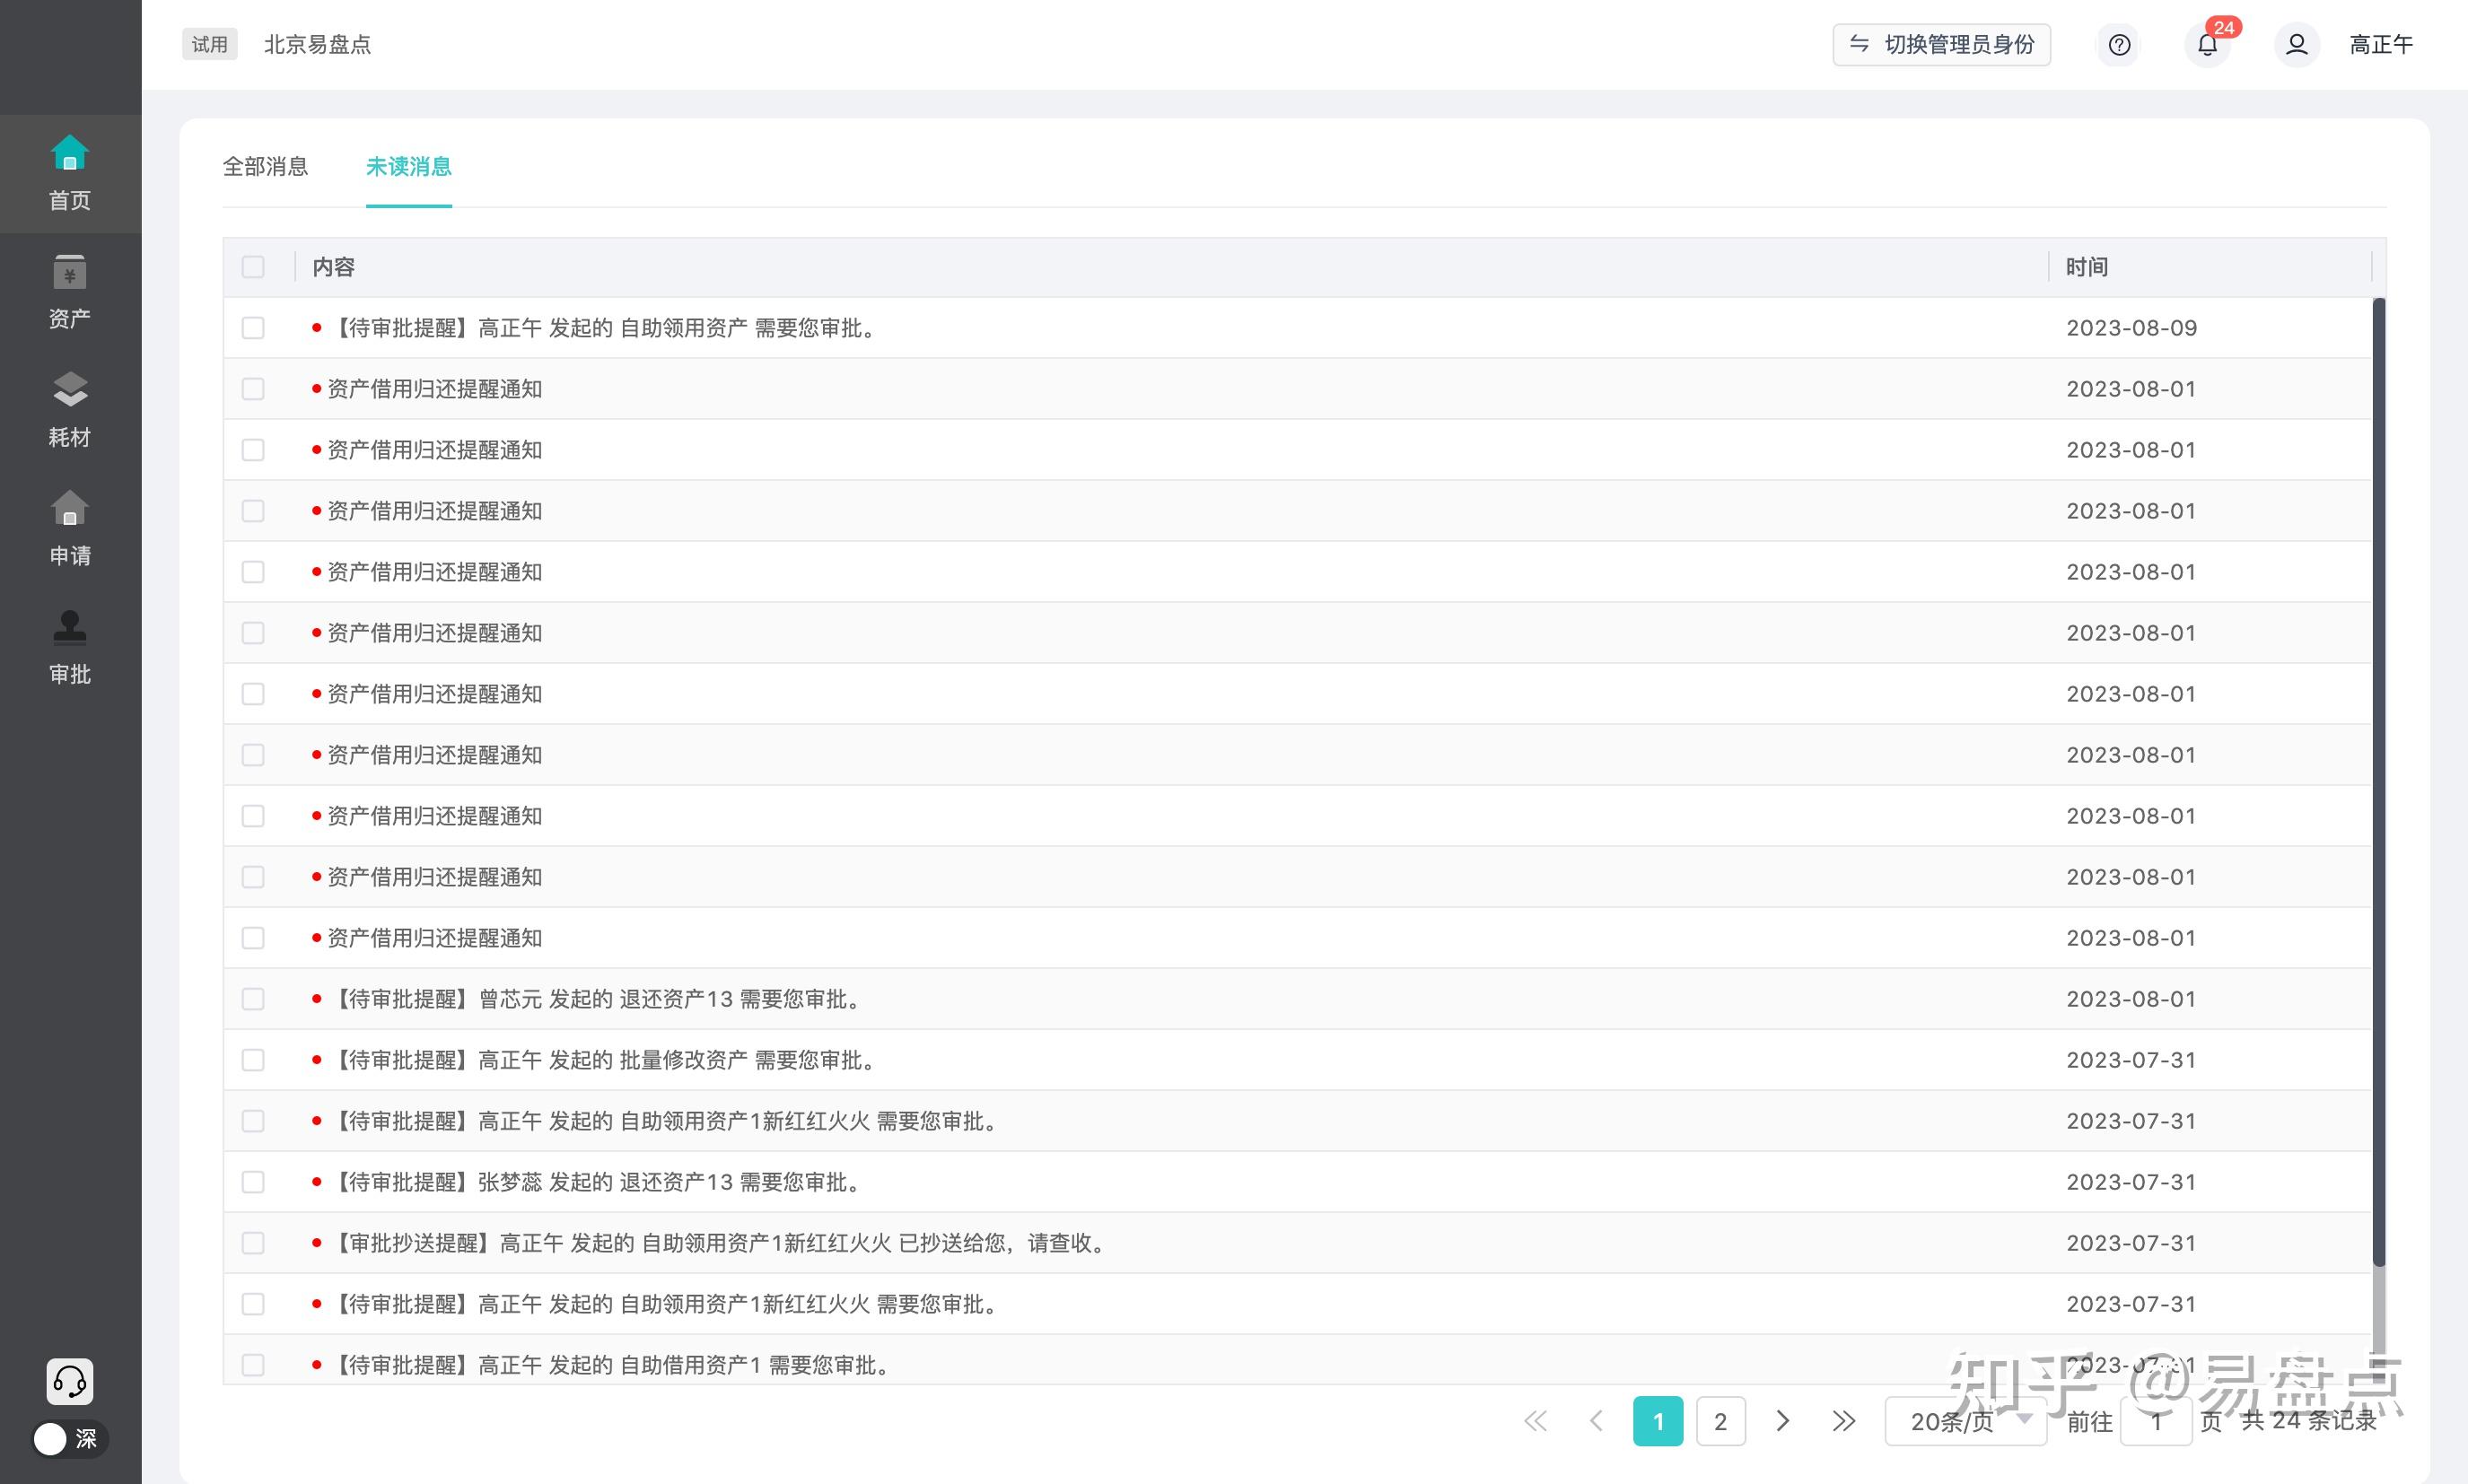Open the 审批 approval stamp icon
Image resolution: width=2468 pixels, height=1484 pixels.
(x=69, y=628)
